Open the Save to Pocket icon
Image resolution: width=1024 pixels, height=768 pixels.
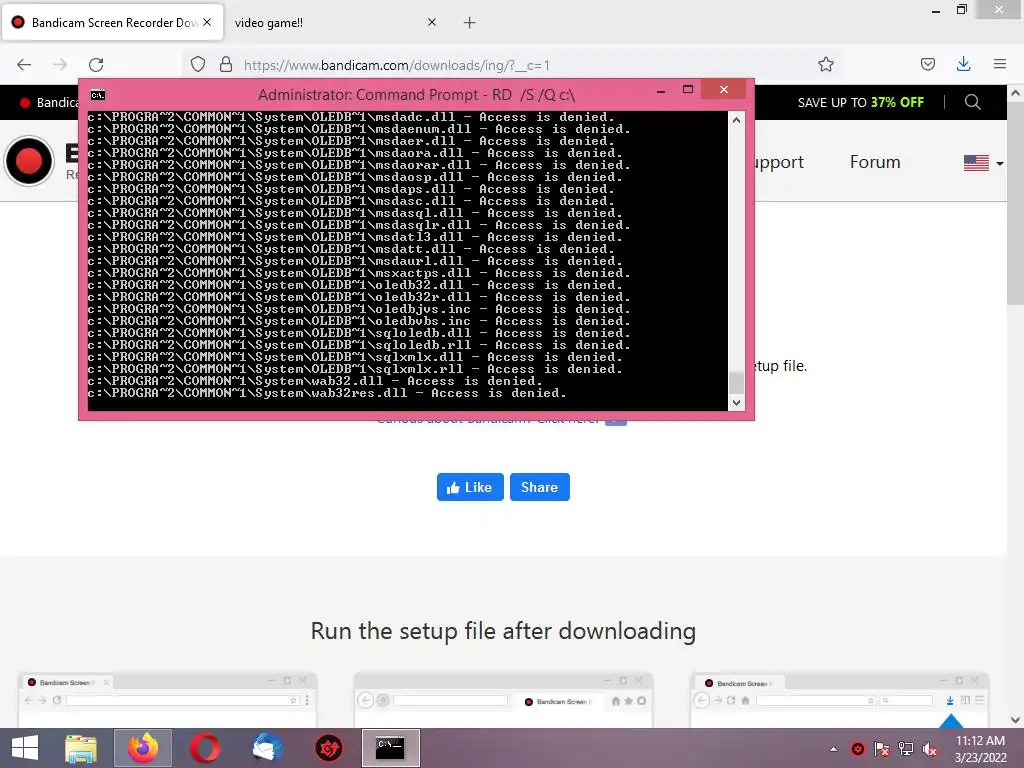click(927, 64)
